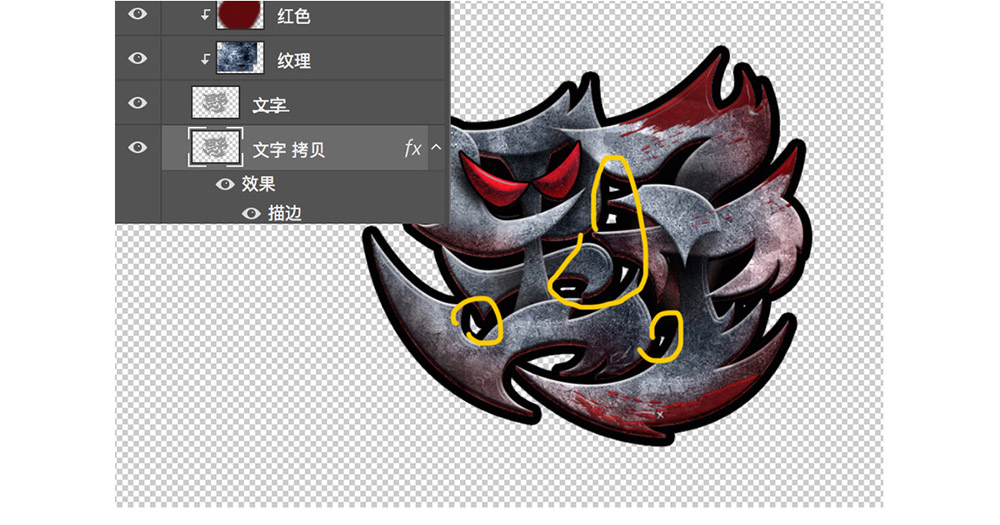1000x525 pixels.
Task: Click the 效果 effects label
Action: pos(258,184)
